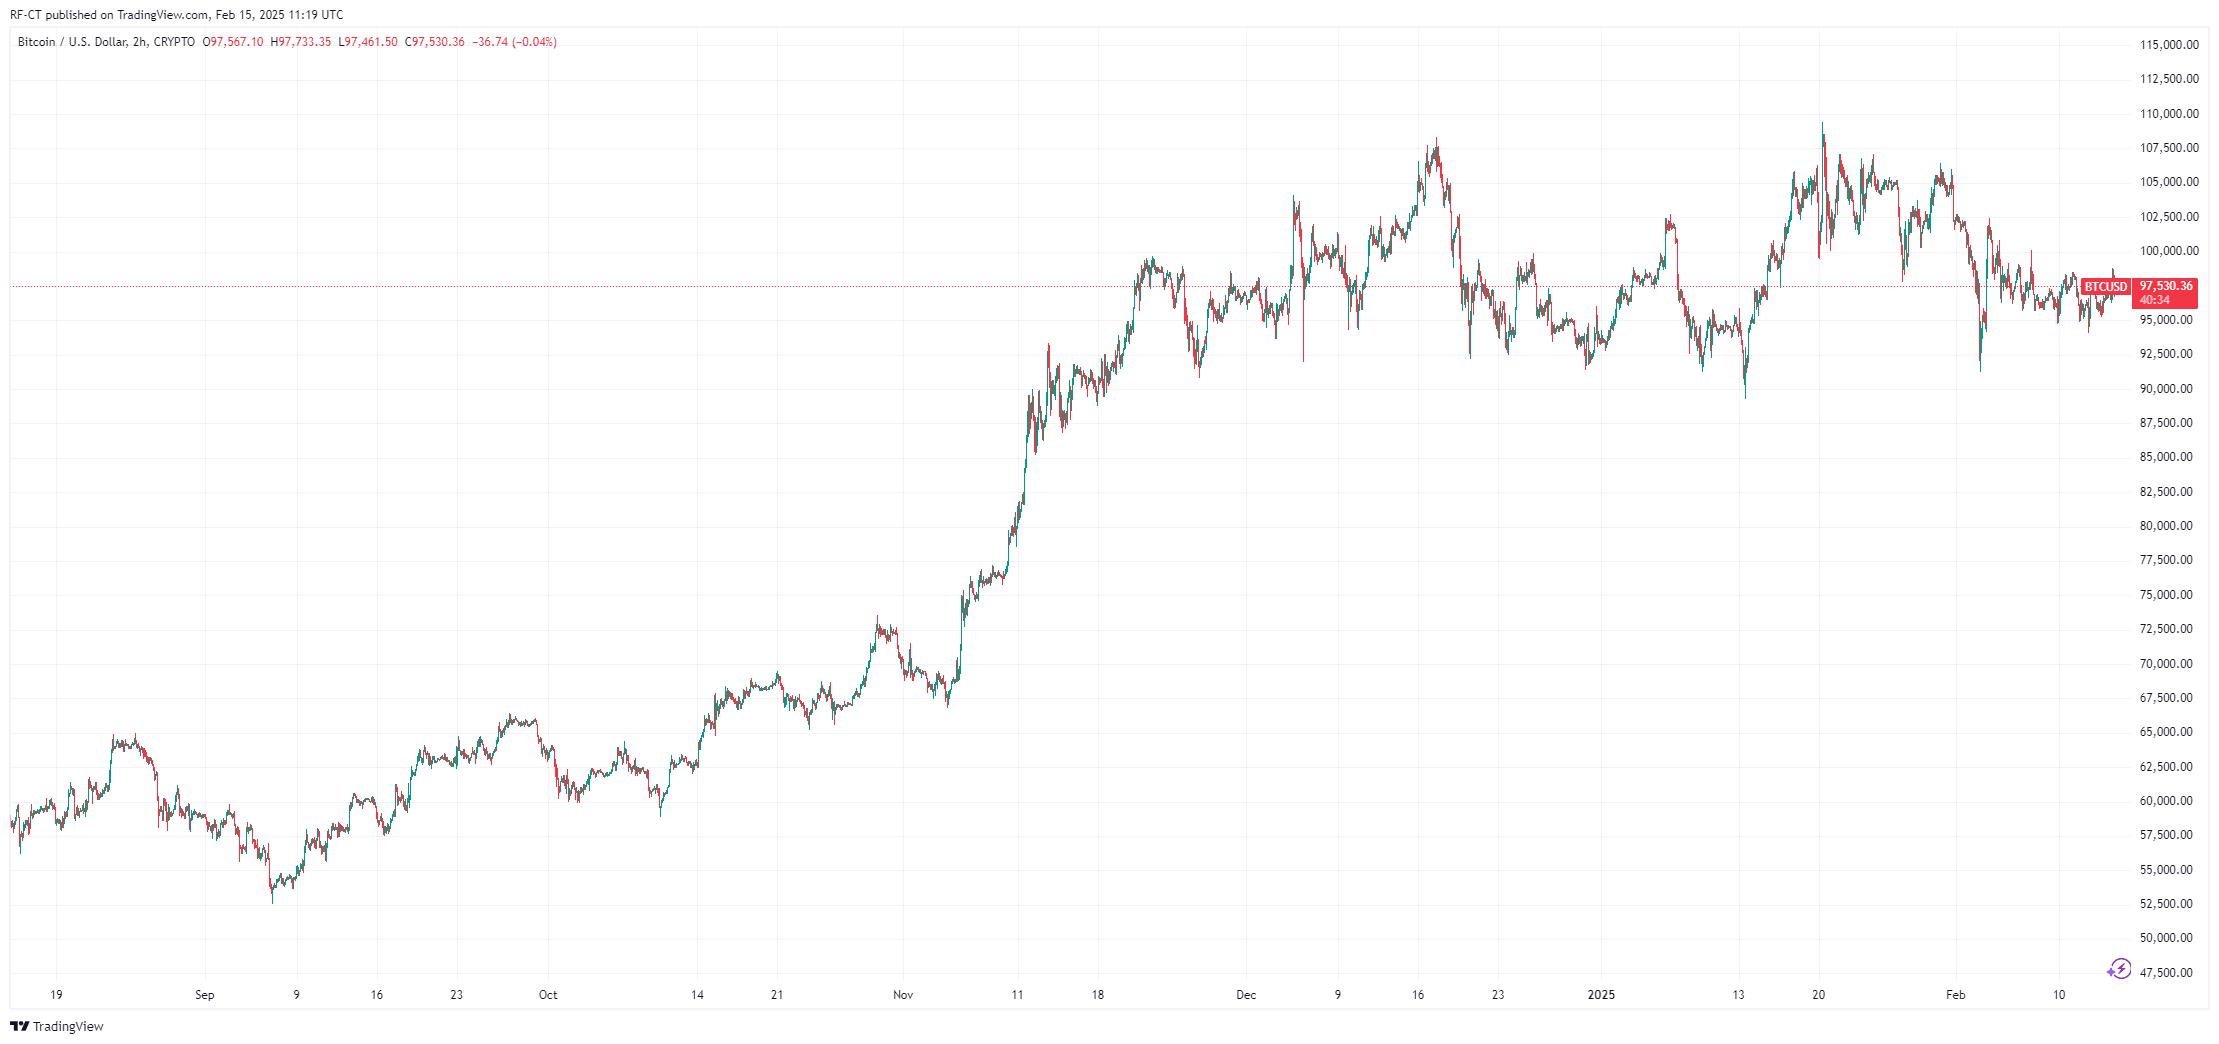Screen dimensions: 2219x1044
Task: Click the Sep label on time axis
Action: pyautogui.click(x=205, y=995)
